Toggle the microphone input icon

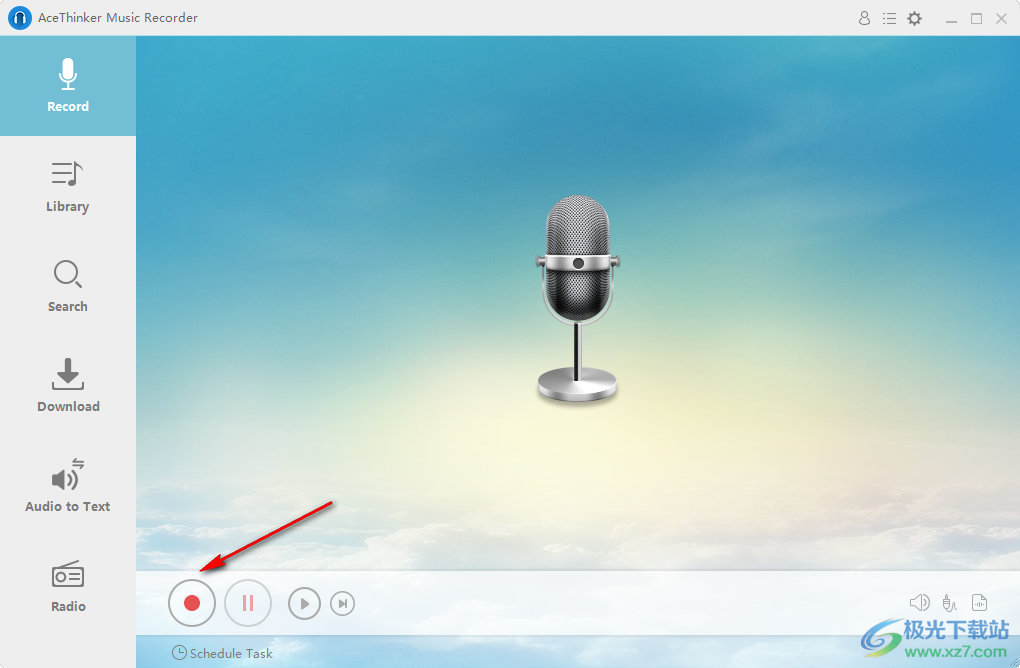(950, 602)
